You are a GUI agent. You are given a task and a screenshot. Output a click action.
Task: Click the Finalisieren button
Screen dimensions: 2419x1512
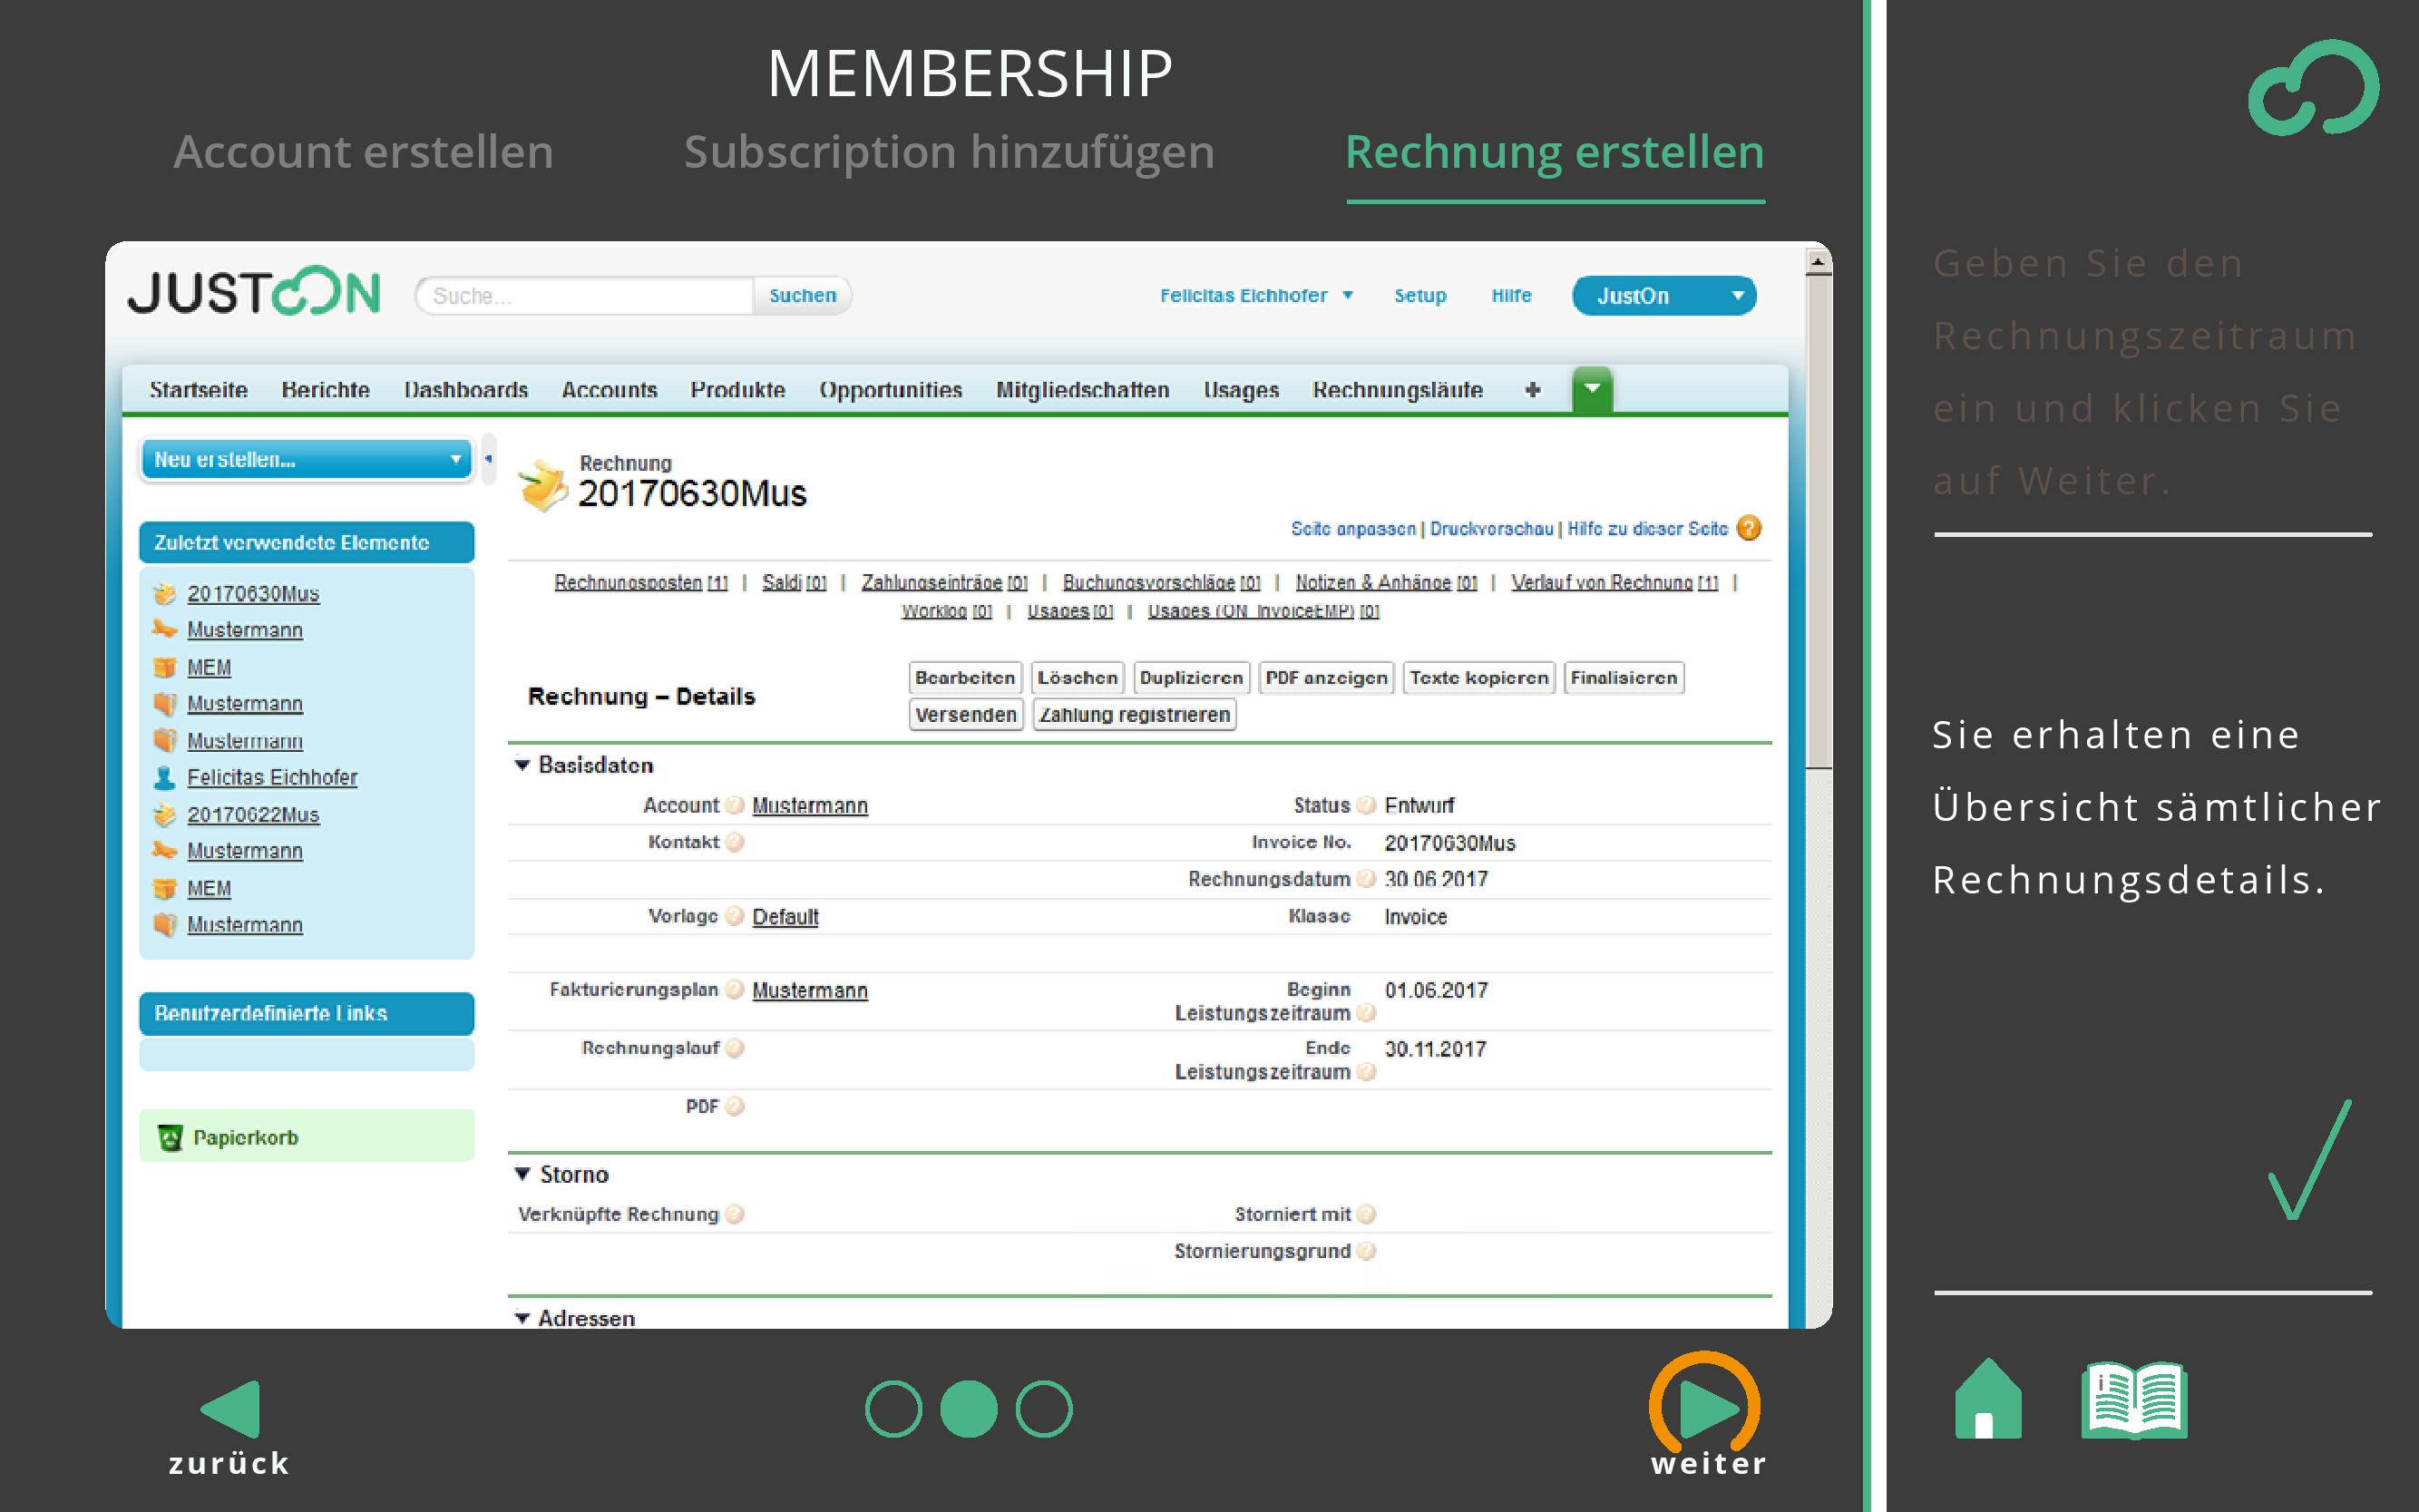[1623, 678]
